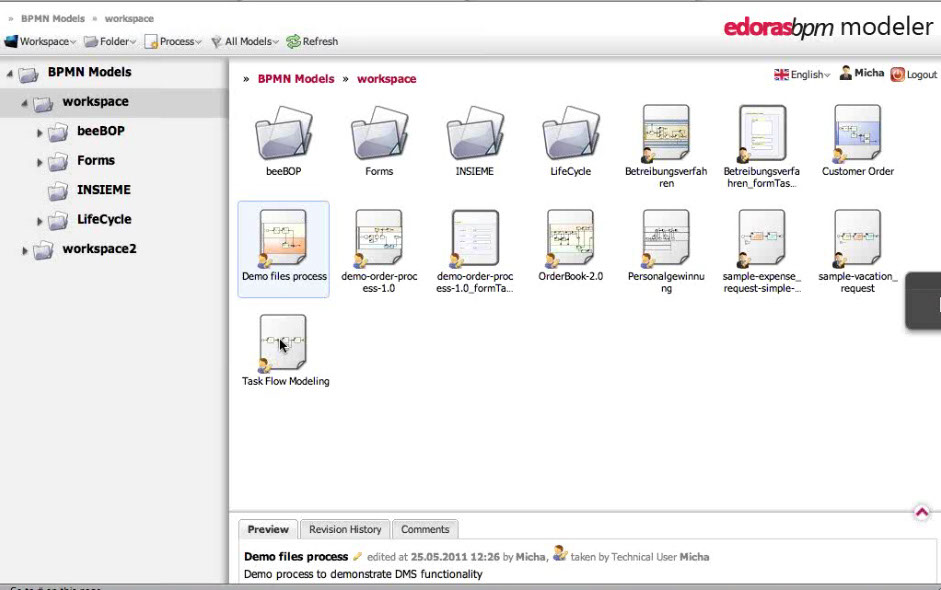
Task: Select the sample-vacation_request model icon
Action: pyautogui.click(x=857, y=238)
